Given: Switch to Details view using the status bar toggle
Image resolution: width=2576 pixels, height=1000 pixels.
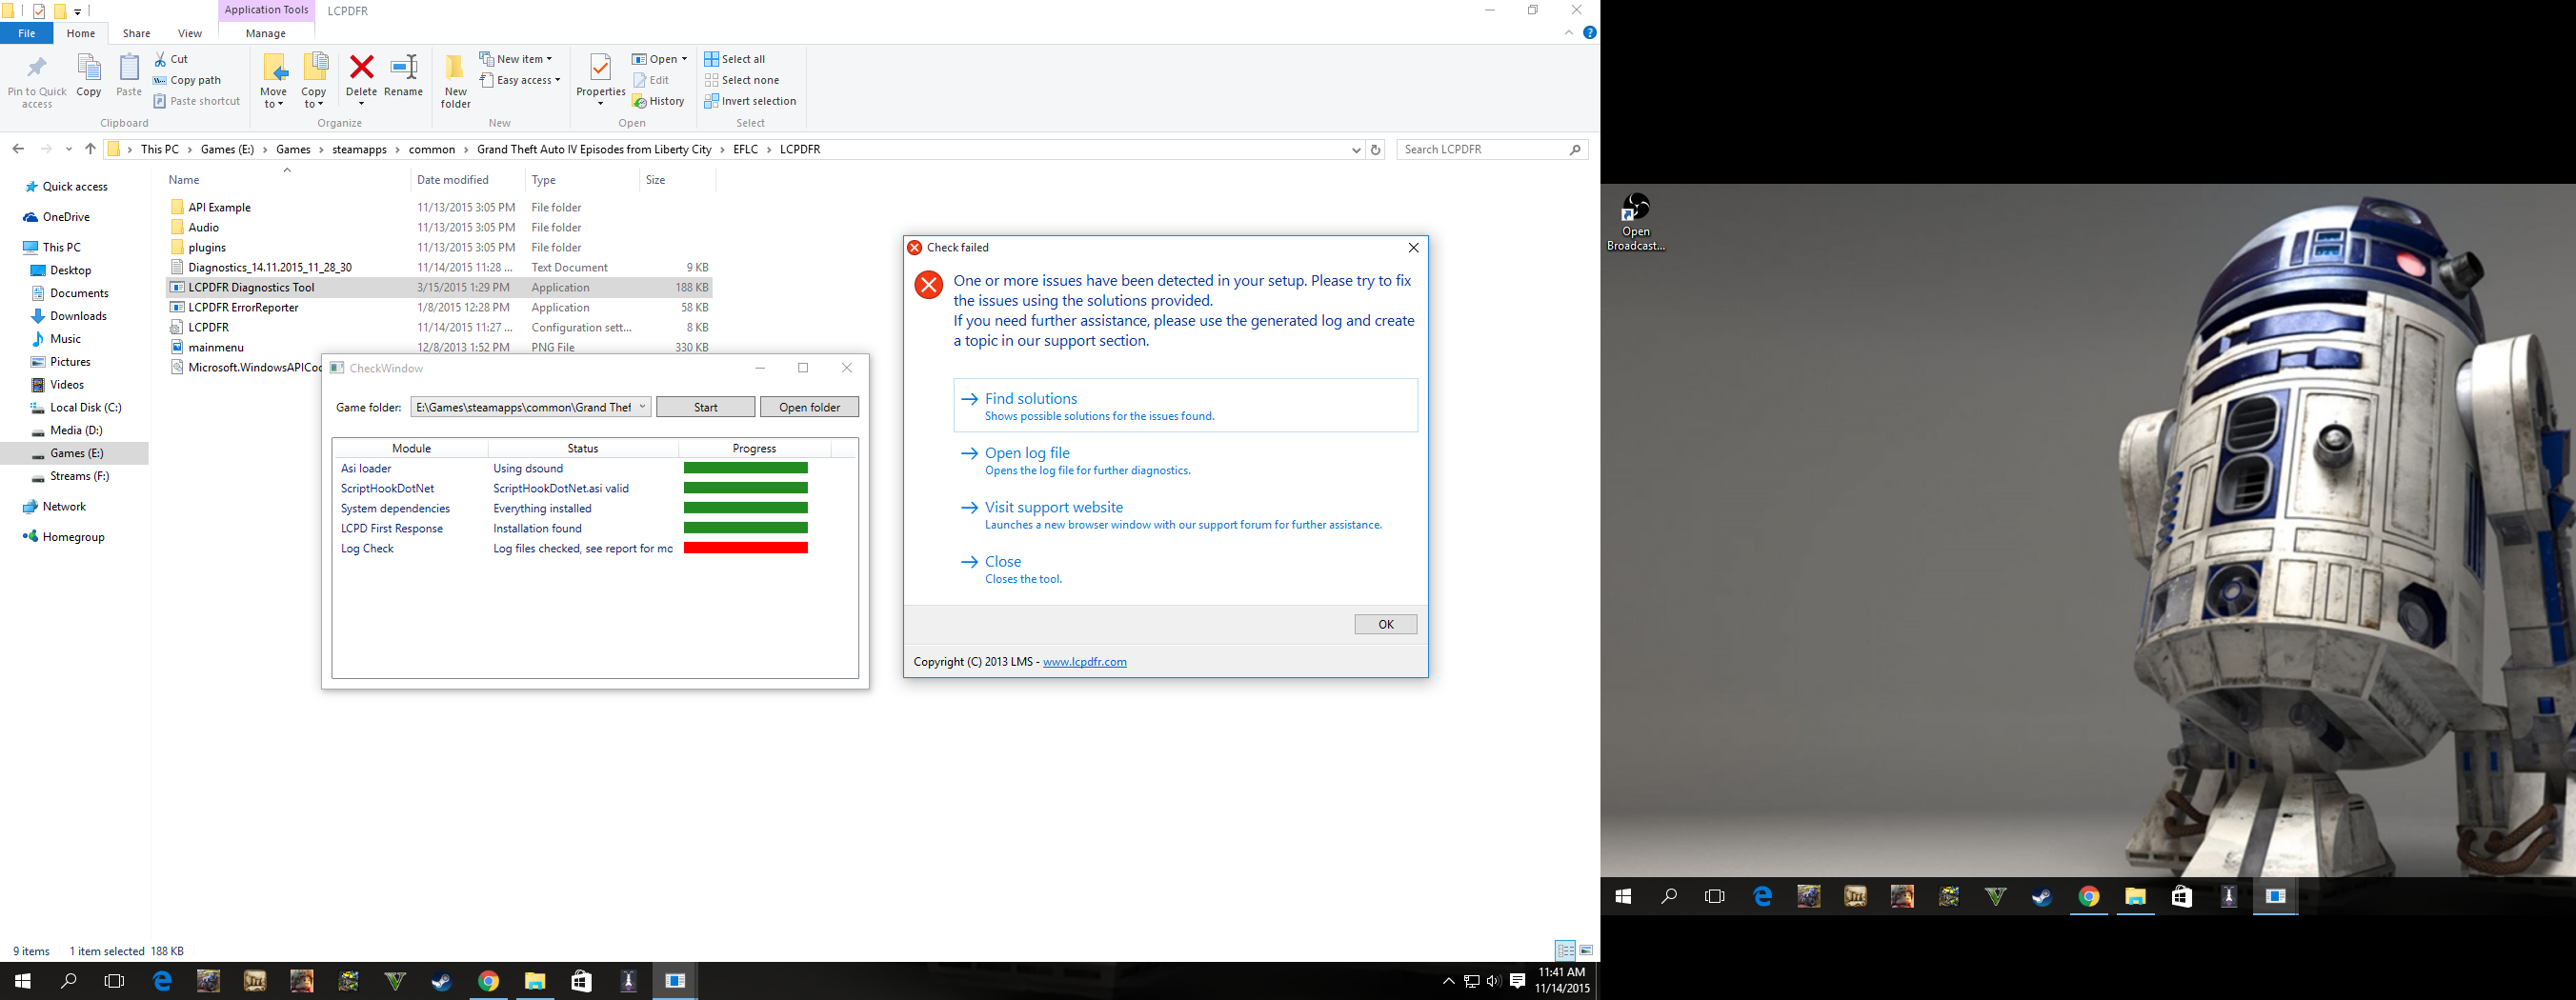Looking at the screenshot, I should [x=1565, y=950].
